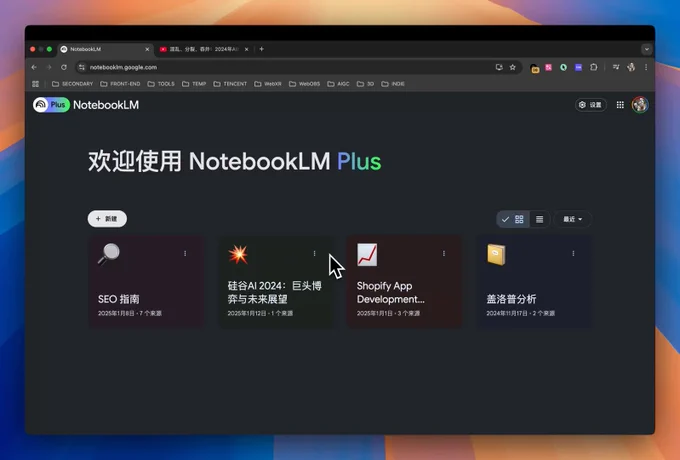Open the TEMP bookmarks folder
This screenshot has height=460, width=680.
[x=194, y=84]
